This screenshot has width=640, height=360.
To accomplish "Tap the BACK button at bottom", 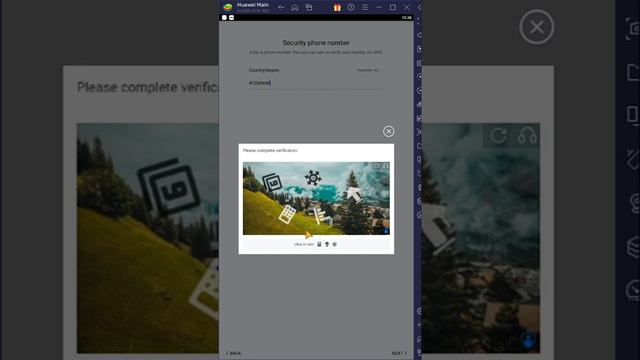I will coord(234,353).
